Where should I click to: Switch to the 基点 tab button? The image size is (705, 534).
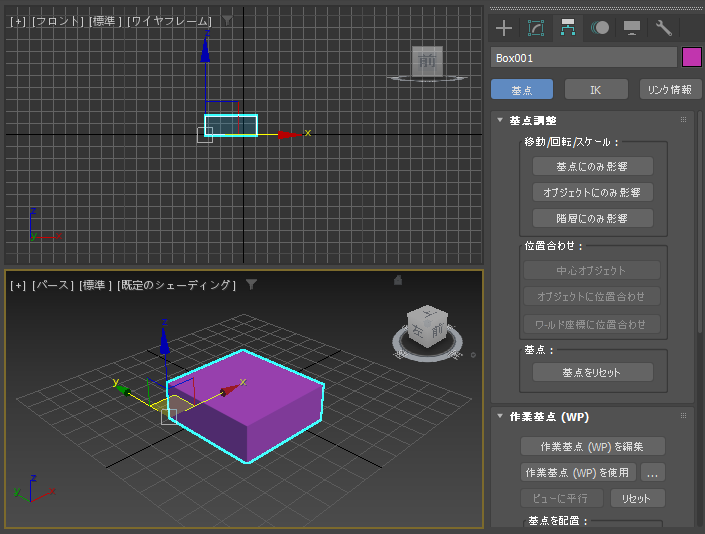[522, 89]
